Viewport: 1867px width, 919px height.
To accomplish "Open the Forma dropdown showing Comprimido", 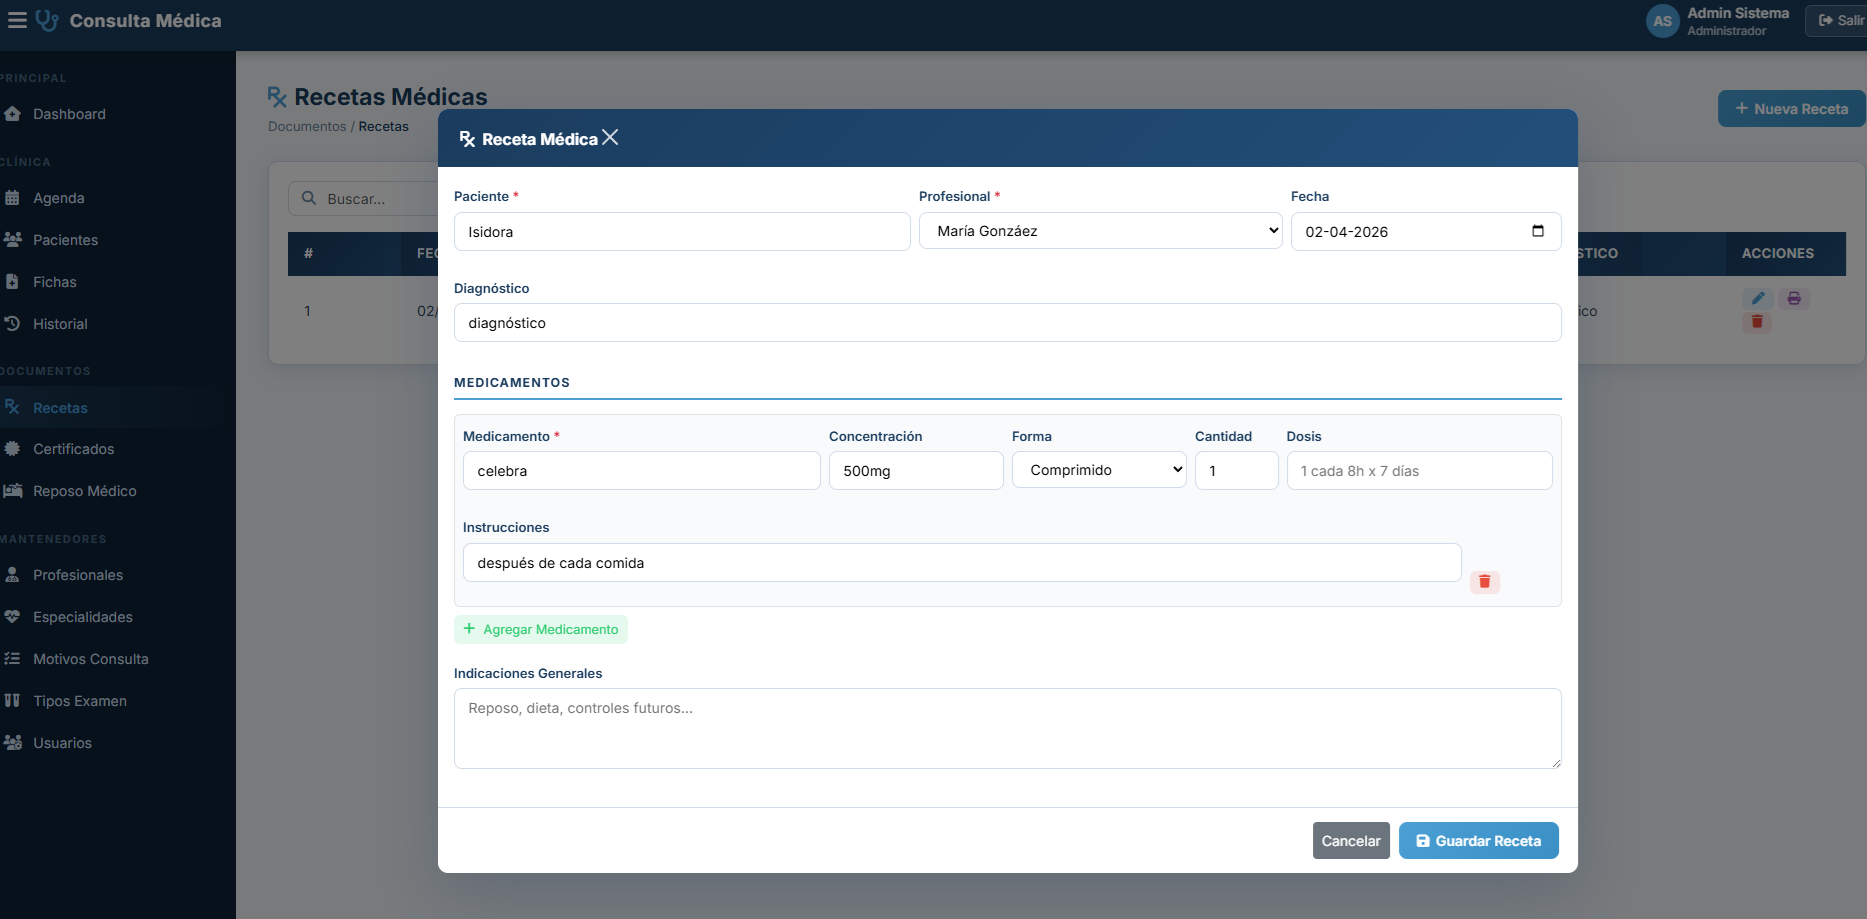I will pos(1099,470).
